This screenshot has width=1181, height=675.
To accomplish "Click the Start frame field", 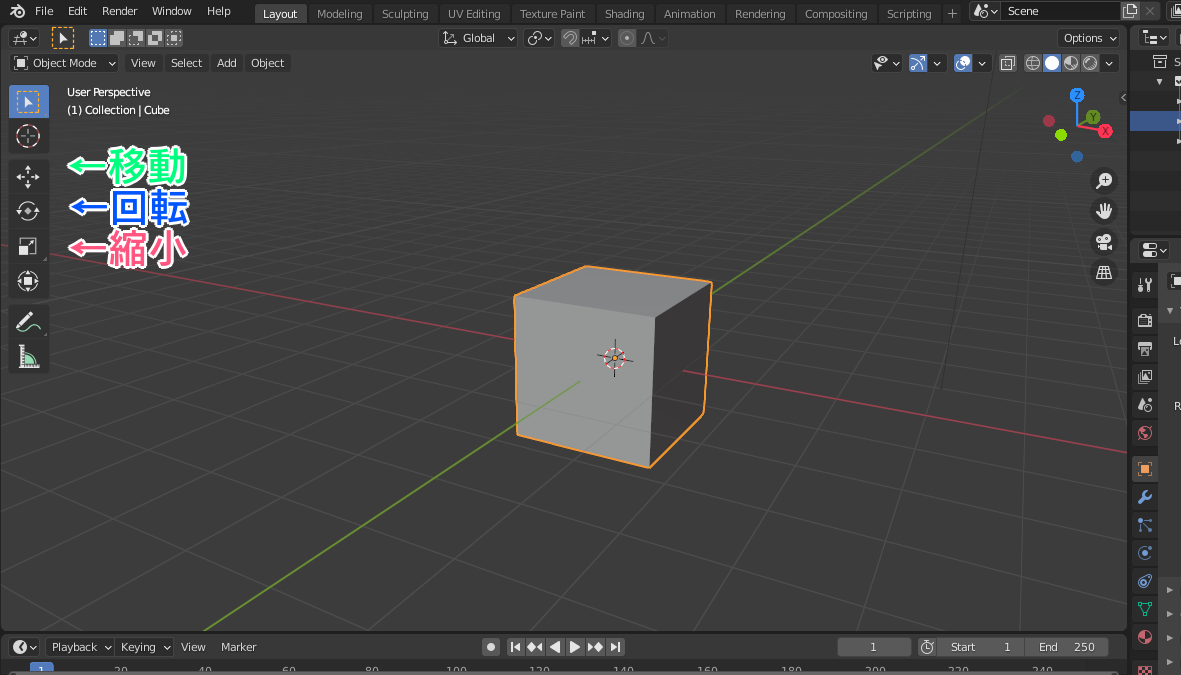I will pyautogui.click(x=980, y=647).
